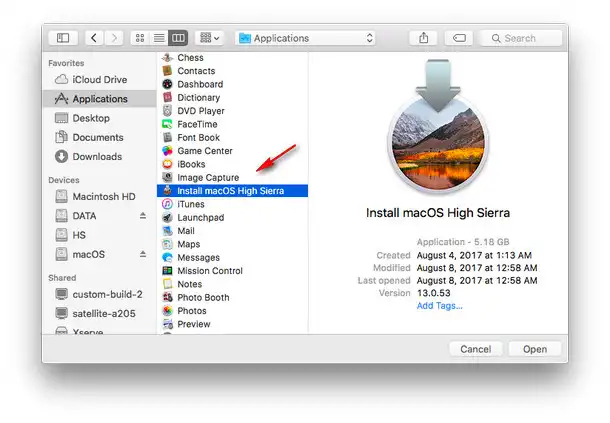Open the item arrangement dropdown
The width and height of the screenshot is (610, 423).
click(x=209, y=38)
